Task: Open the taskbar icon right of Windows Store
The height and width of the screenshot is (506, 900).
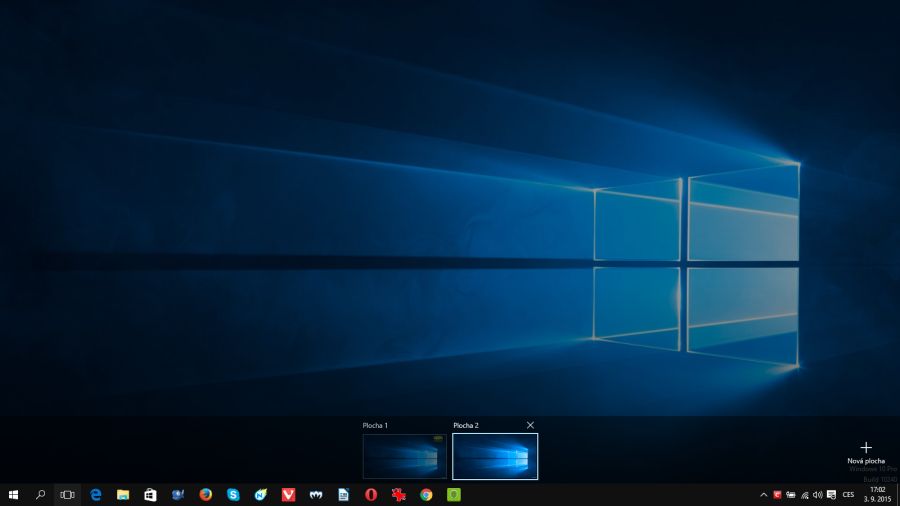Action: click(x=178, y=495)
